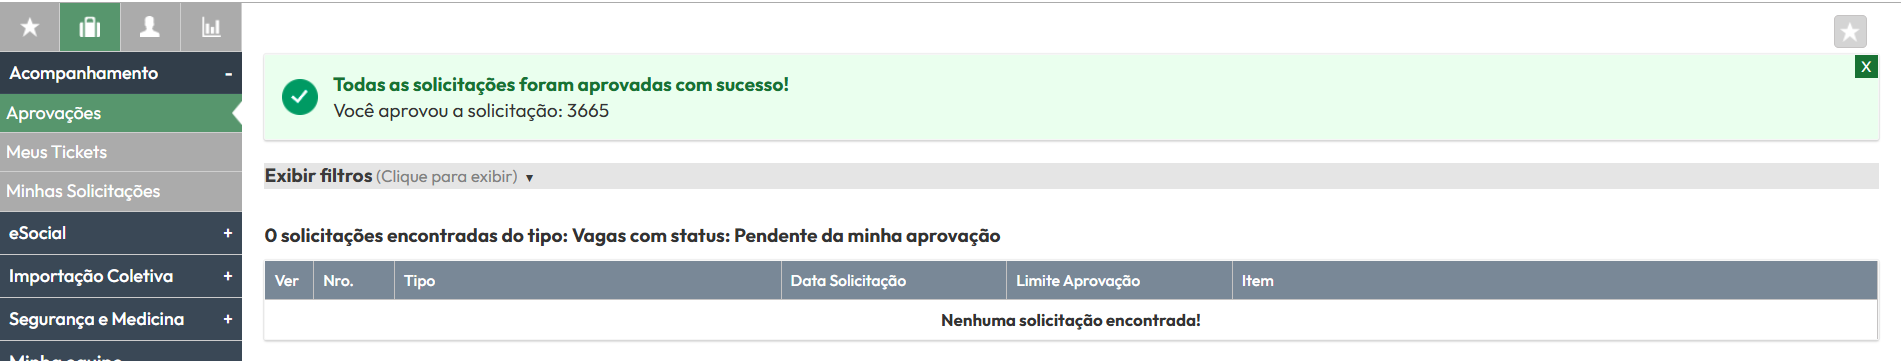Open the person profile icon tab
This screenshot has height=361, width=1901.
pyautogui.click(x=150, y=27)
